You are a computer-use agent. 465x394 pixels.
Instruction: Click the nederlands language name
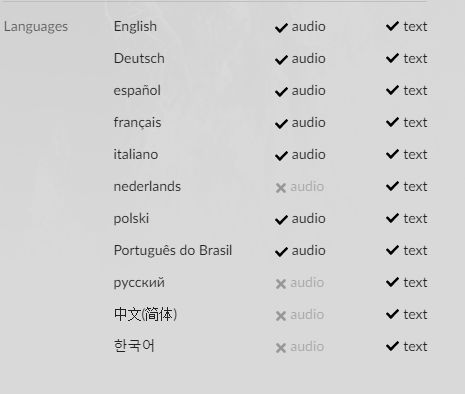click(x=147, y=187)
